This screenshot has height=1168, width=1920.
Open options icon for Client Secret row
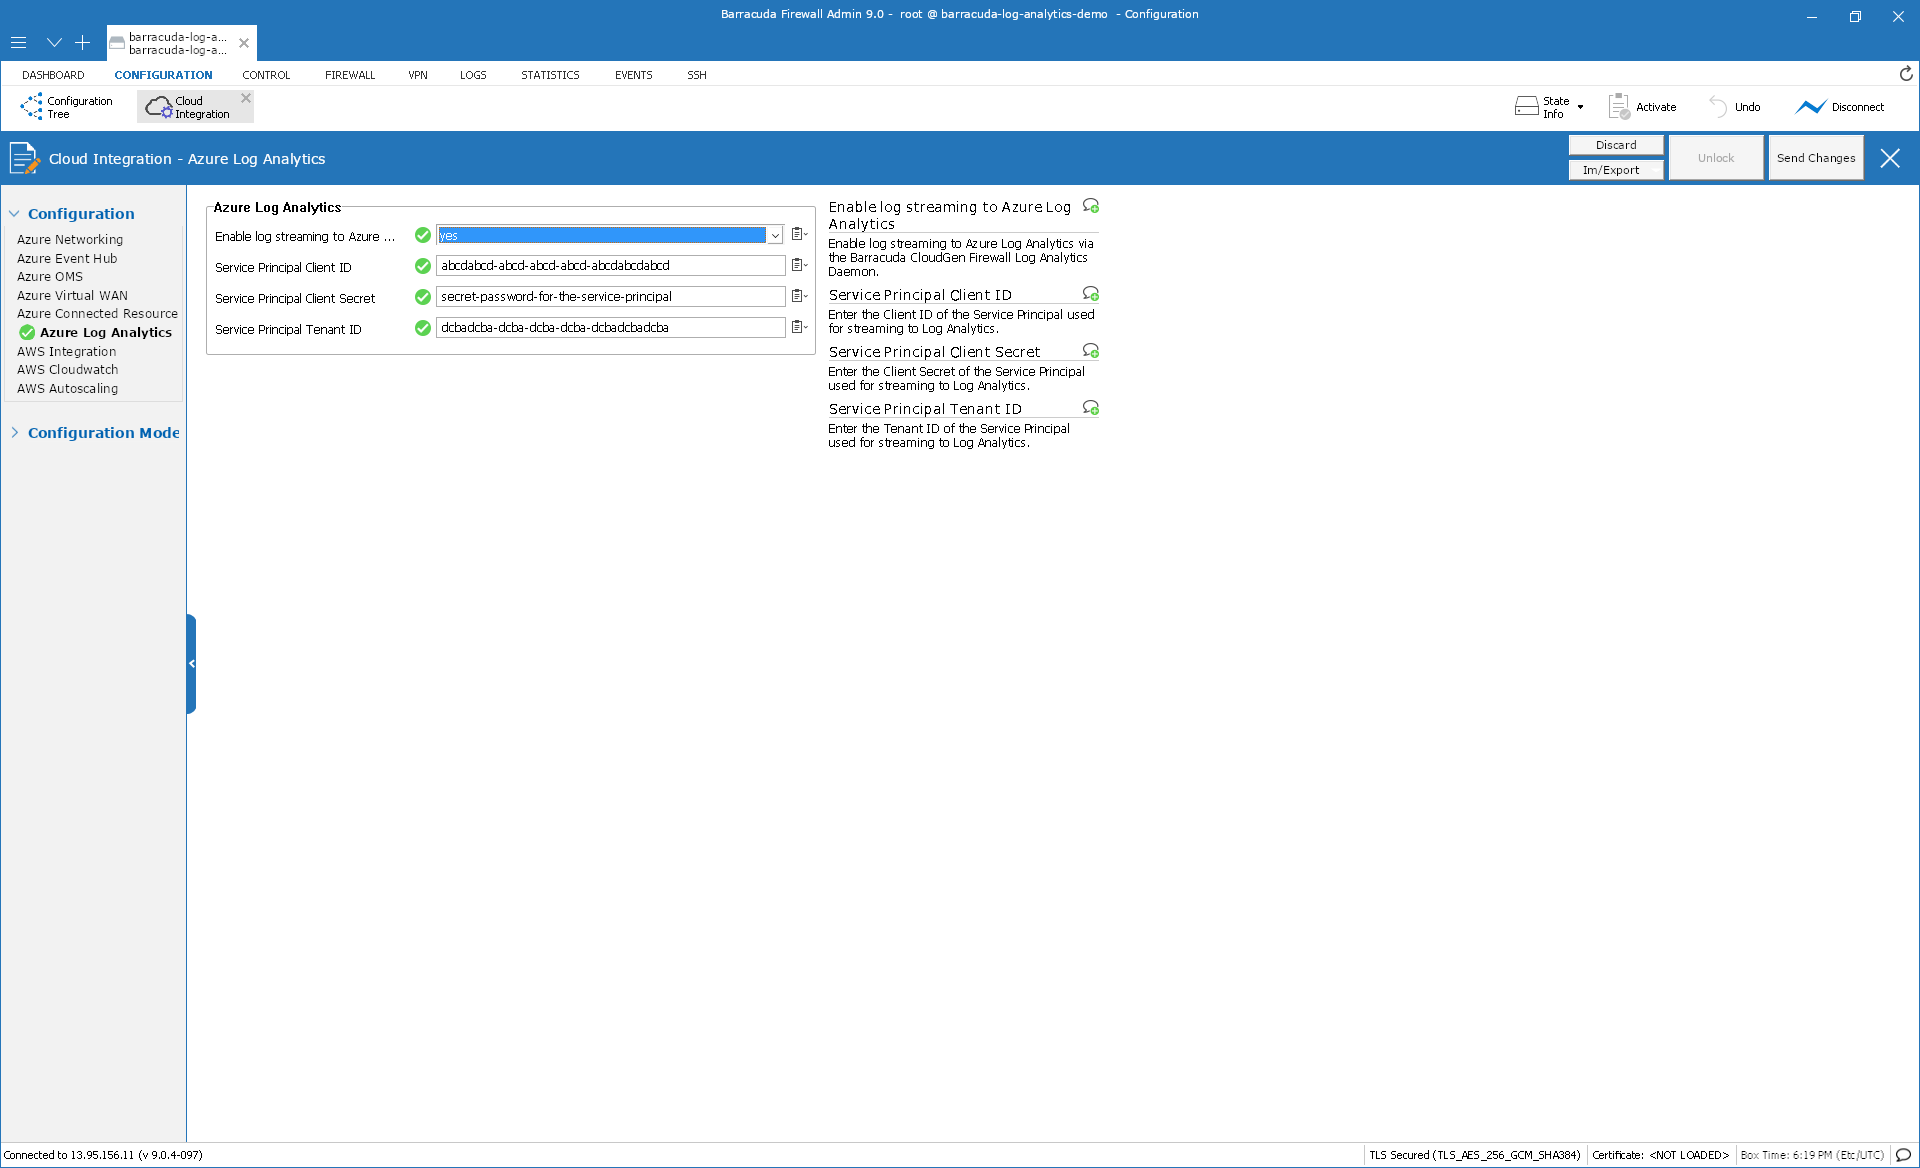pos(799,296)
